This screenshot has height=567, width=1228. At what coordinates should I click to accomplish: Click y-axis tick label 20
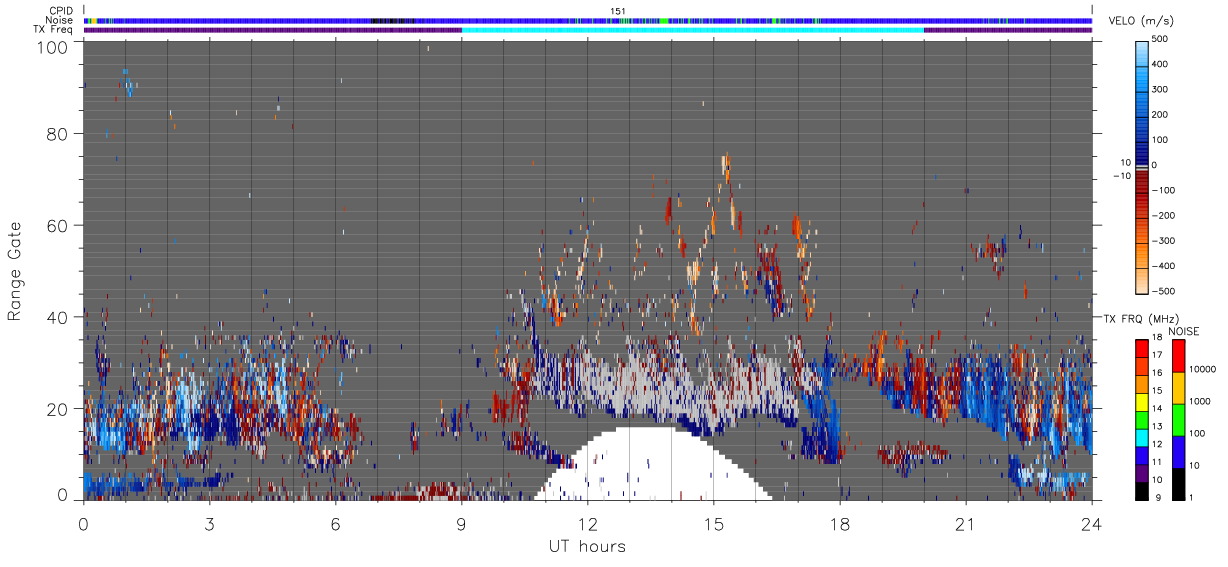coord(58,408)
